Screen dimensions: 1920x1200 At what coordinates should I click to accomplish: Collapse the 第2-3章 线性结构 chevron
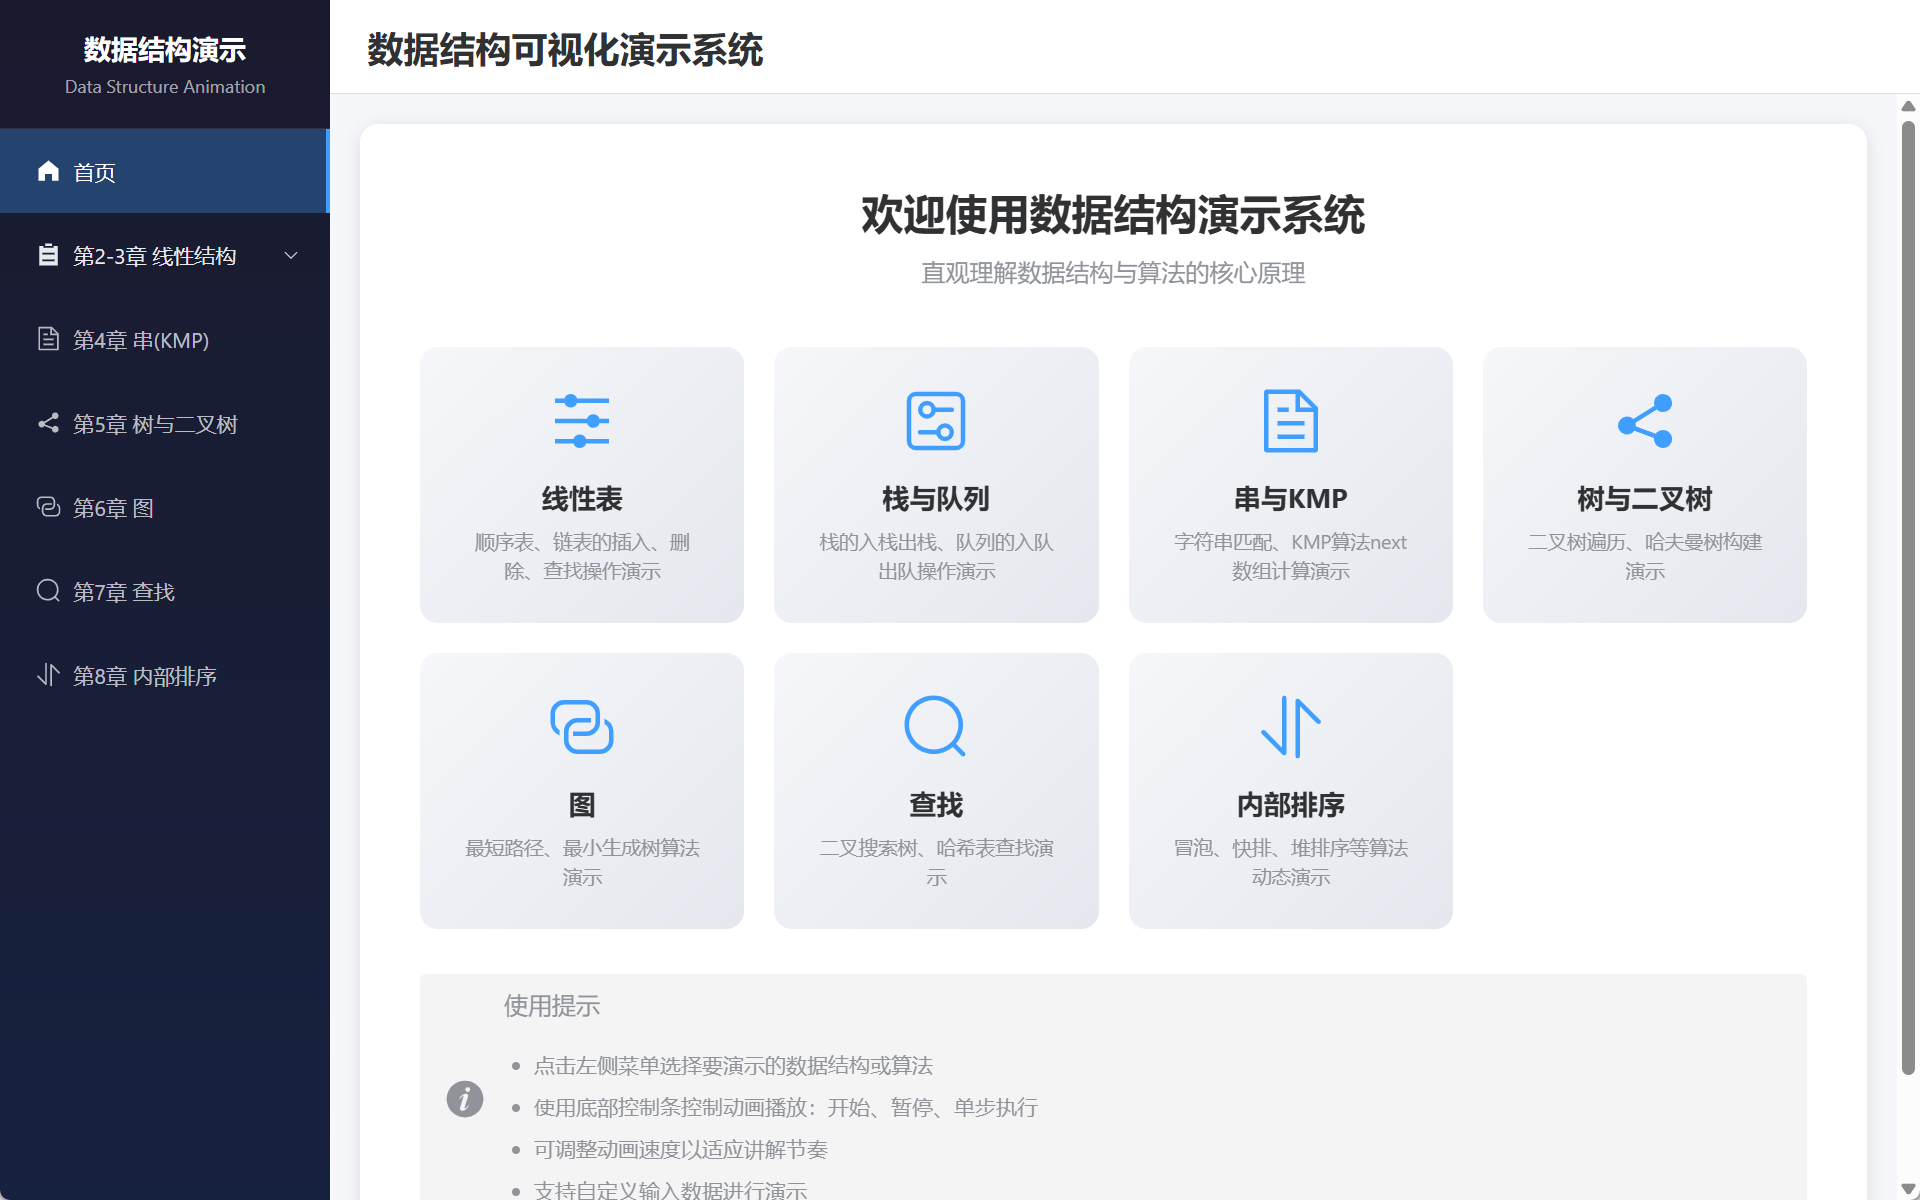tap(291, 255)
